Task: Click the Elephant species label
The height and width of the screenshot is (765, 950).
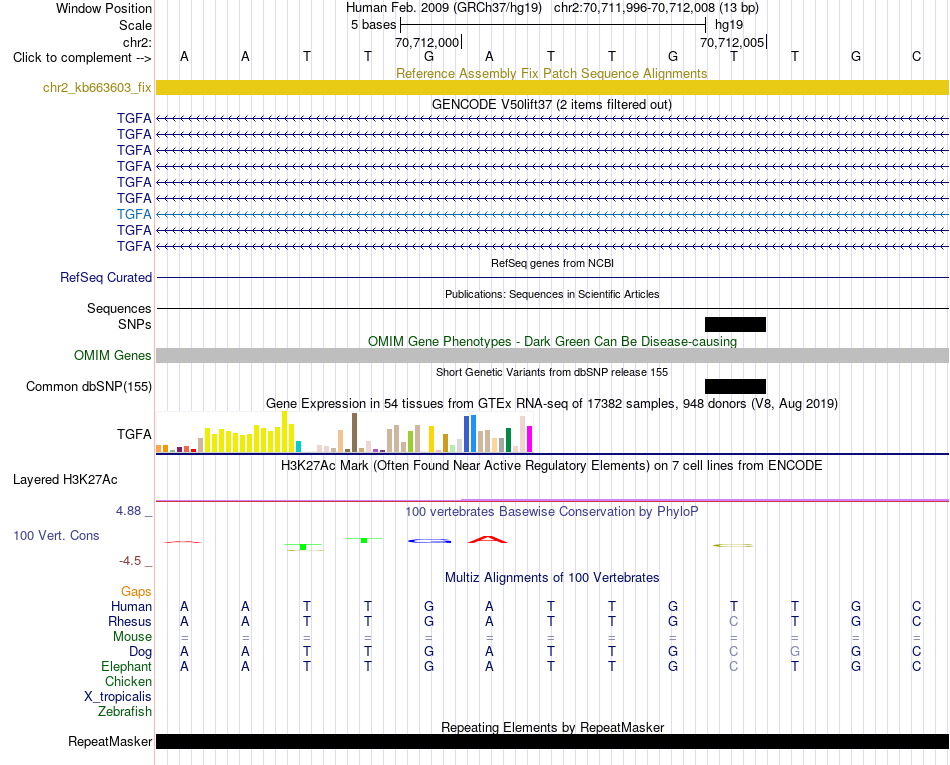Action: pyautogui.click(x=126, y=666)
